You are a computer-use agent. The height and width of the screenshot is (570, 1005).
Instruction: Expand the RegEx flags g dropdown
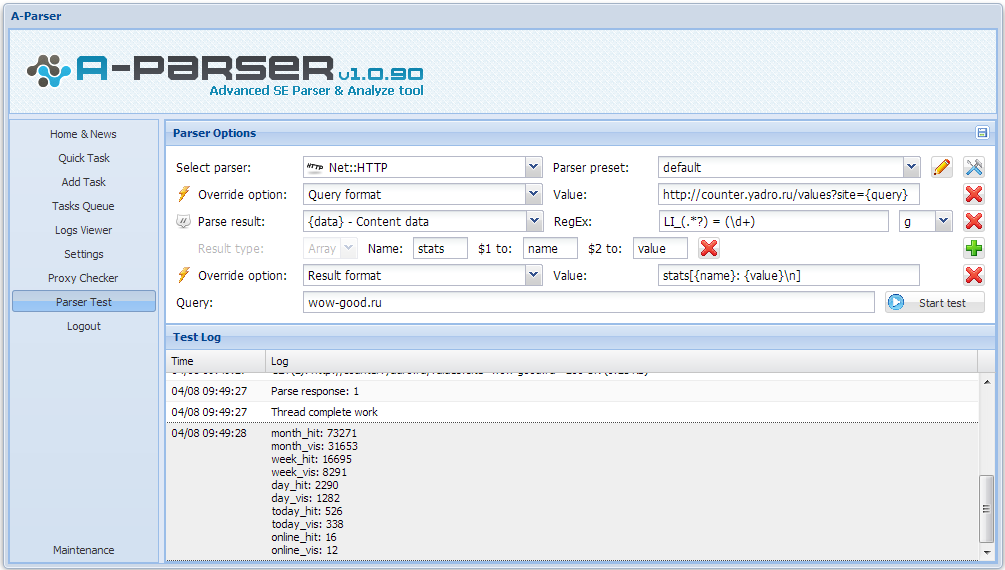tap(943, 221)
